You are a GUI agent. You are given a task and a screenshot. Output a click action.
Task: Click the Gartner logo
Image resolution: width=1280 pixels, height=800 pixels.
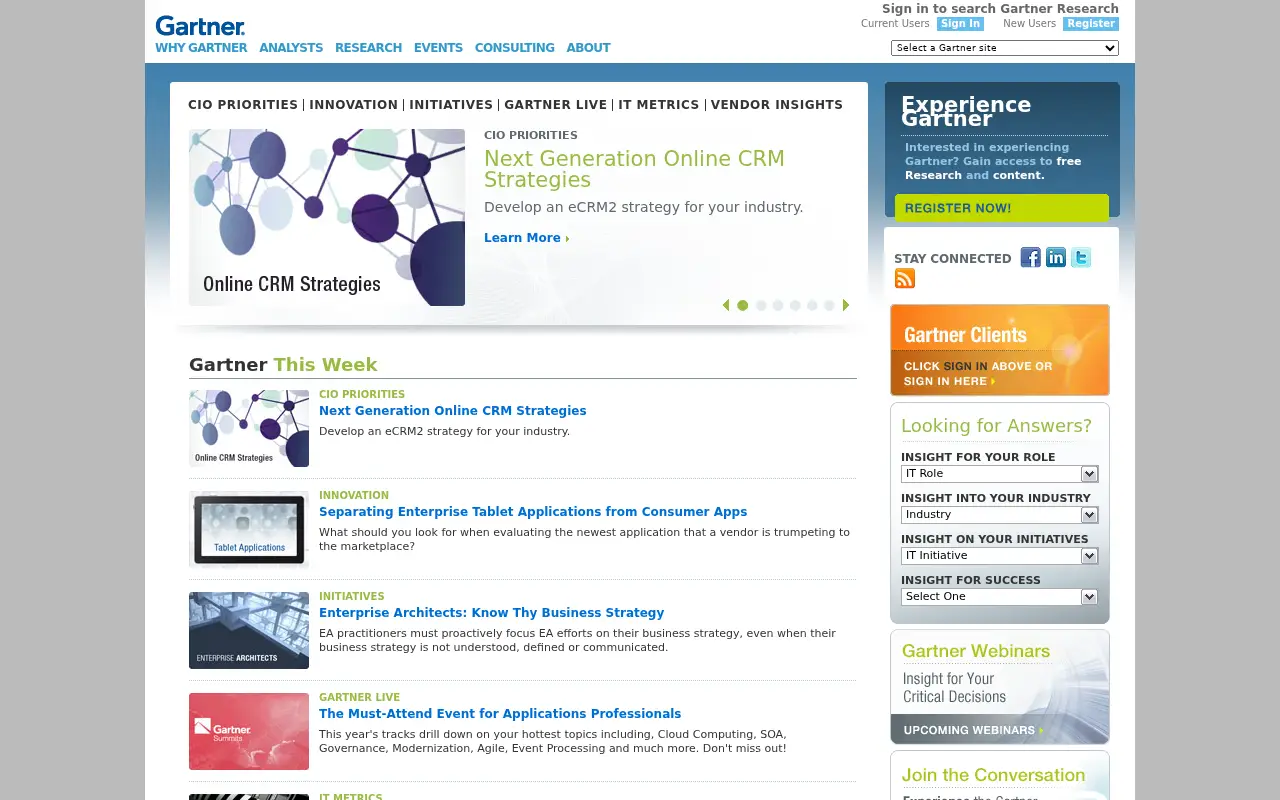pos(200,26)
